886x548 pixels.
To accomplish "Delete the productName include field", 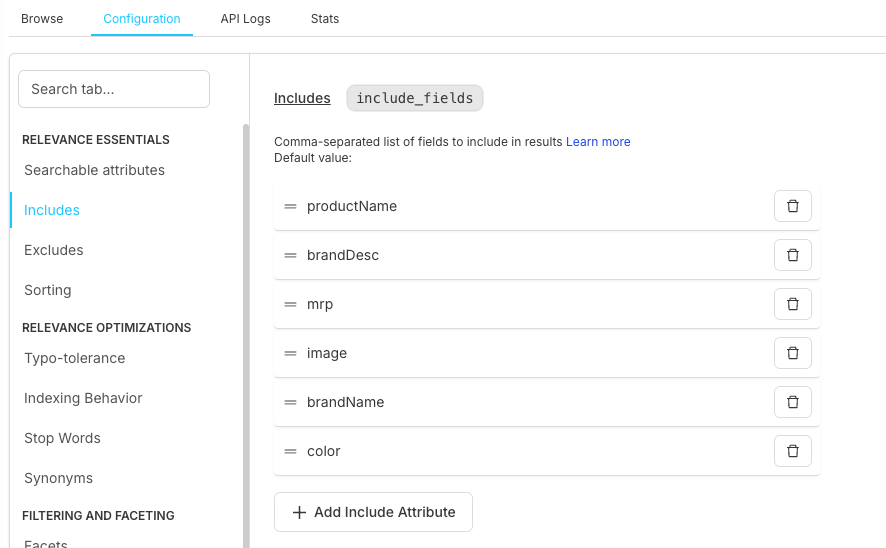I will [792, 206].
